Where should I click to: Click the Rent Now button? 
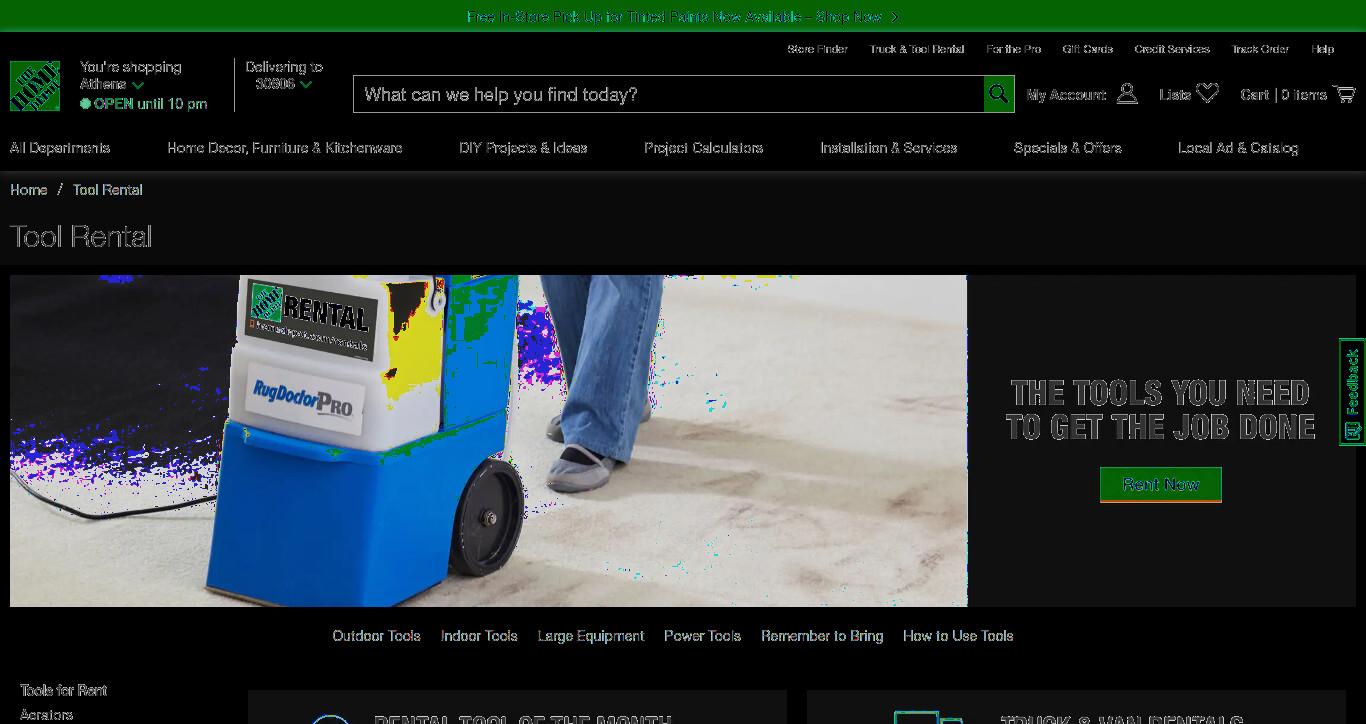pyautogui.click(x=1160, y=484)
